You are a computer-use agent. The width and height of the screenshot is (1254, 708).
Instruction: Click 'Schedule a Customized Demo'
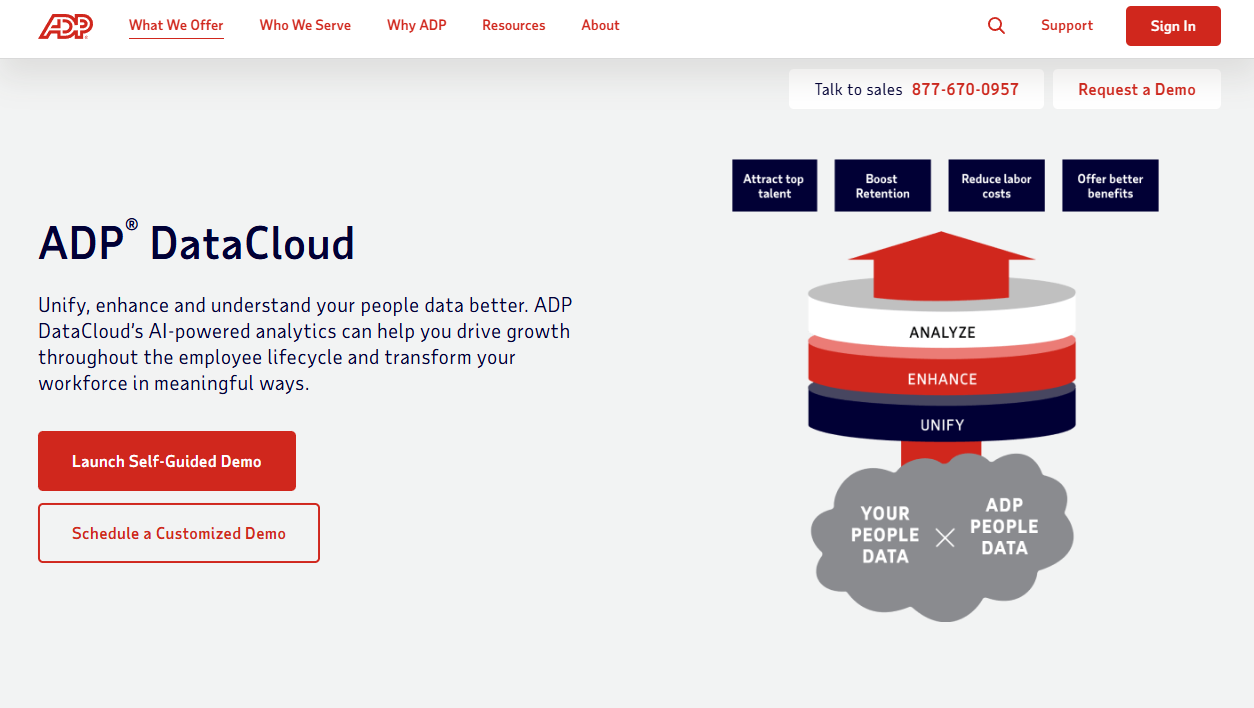point(178,532)
